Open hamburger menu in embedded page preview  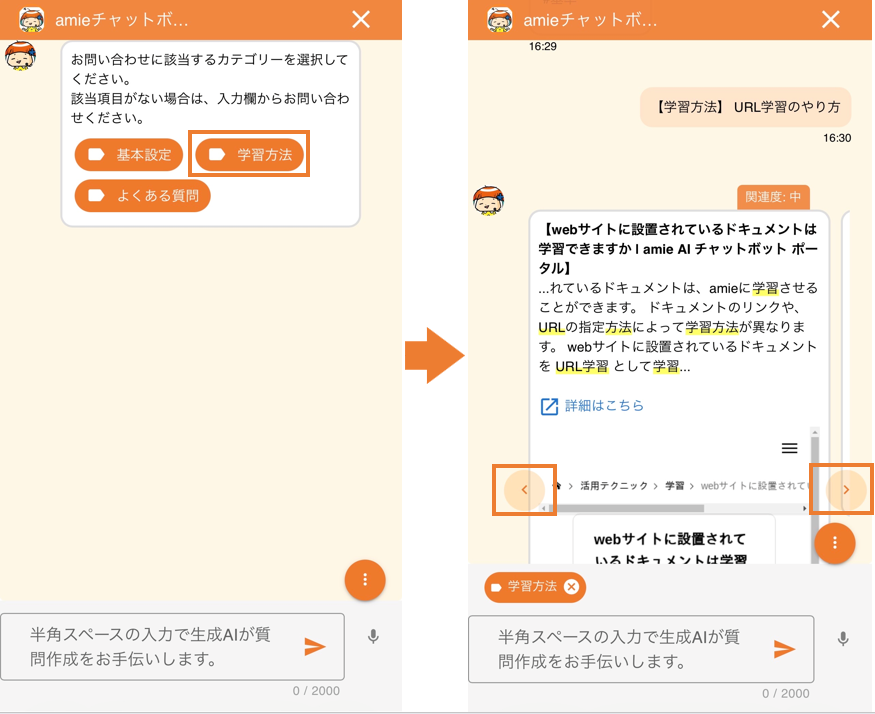pos(789,448)
